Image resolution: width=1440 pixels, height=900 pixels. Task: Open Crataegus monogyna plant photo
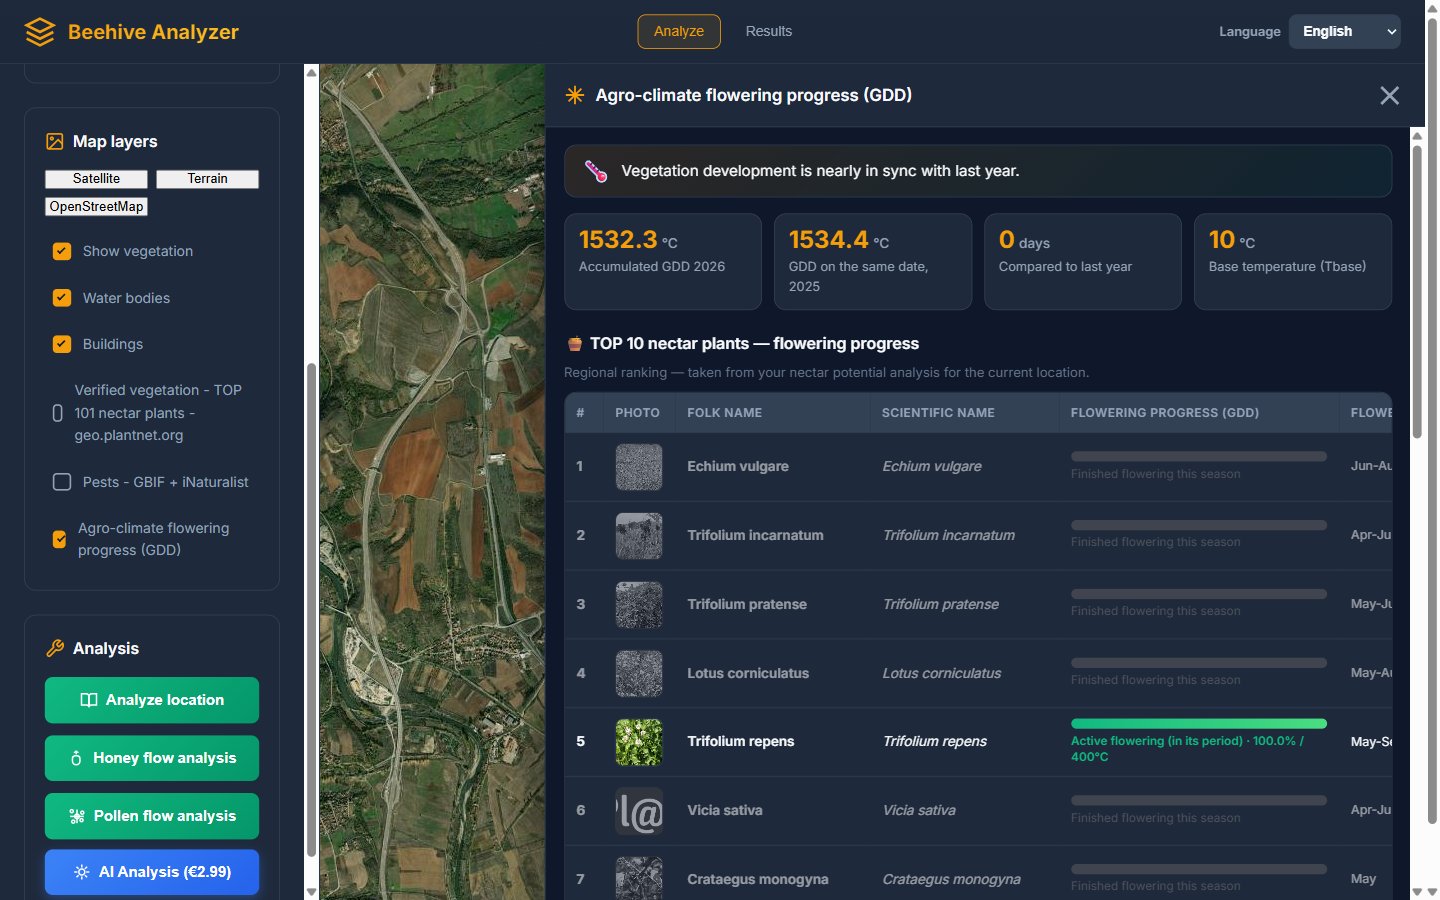pyautogui.click(x=639, y=878)
